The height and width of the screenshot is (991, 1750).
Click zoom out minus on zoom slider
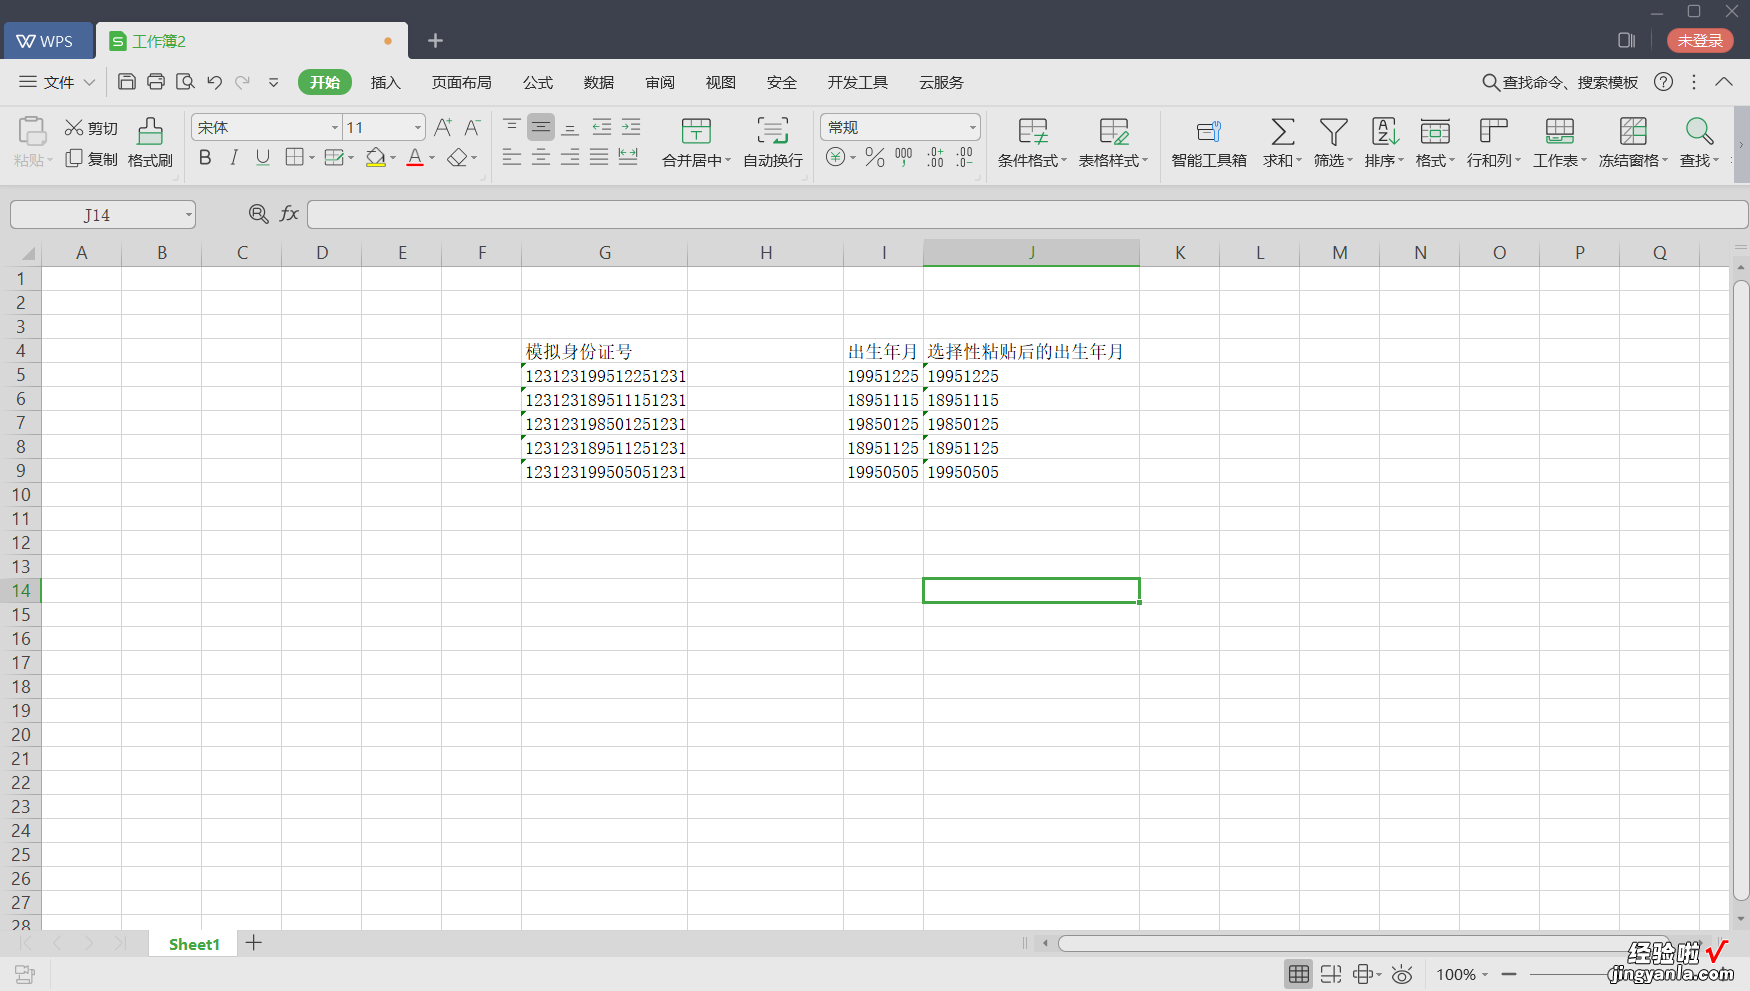coord(1509,974)
